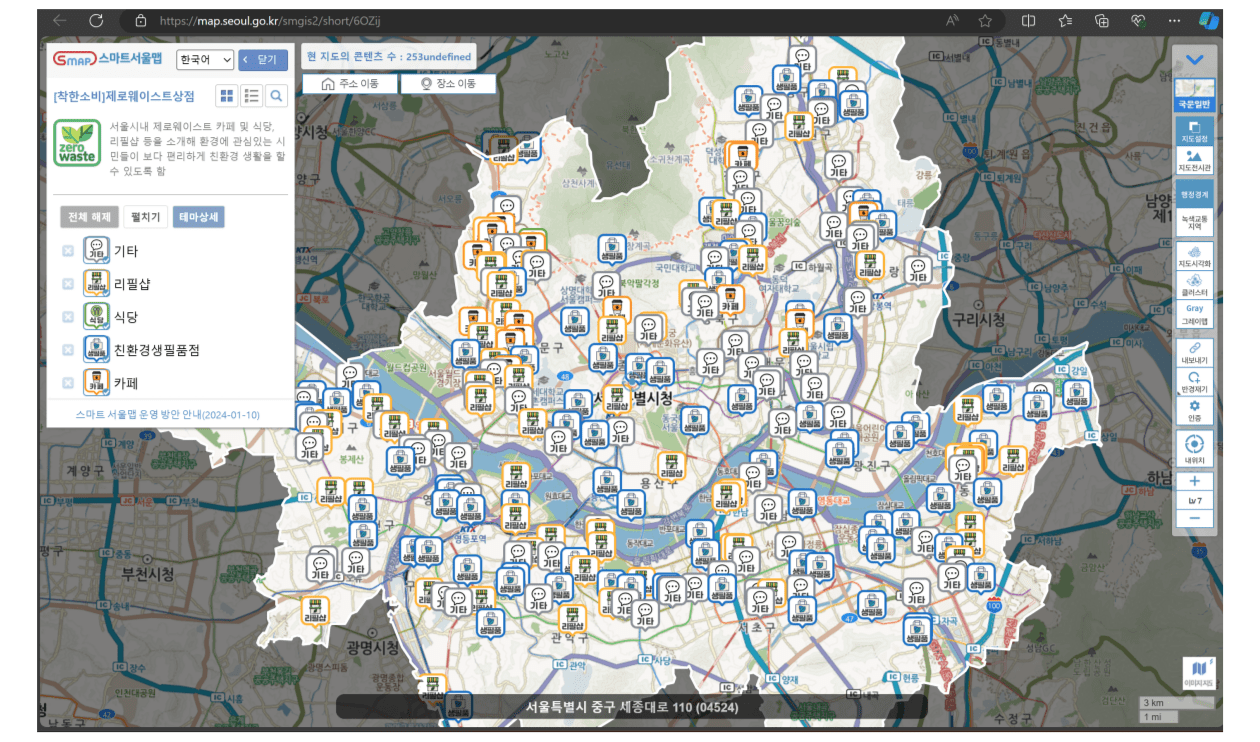
Task: Open 인증 gear icon
Action: point(1194,410)
